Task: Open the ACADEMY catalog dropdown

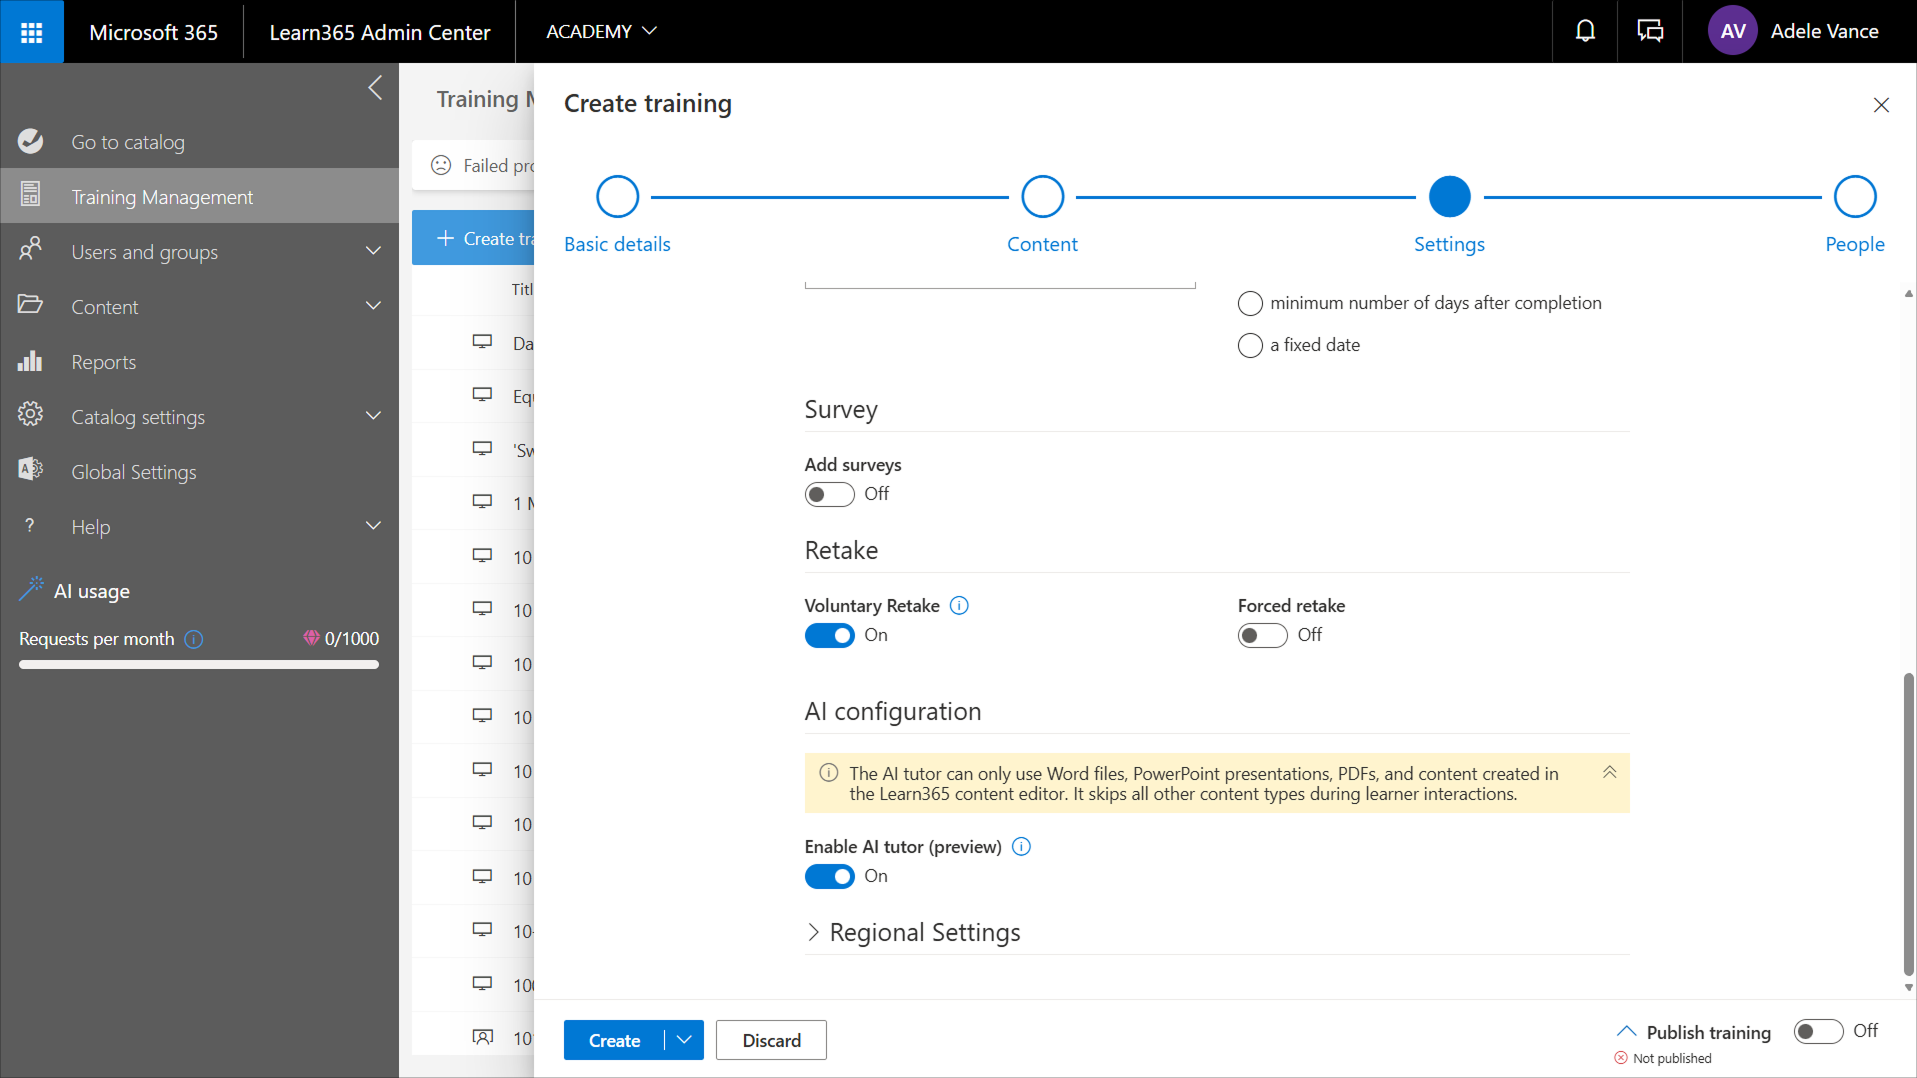Action: pos(601,32)
